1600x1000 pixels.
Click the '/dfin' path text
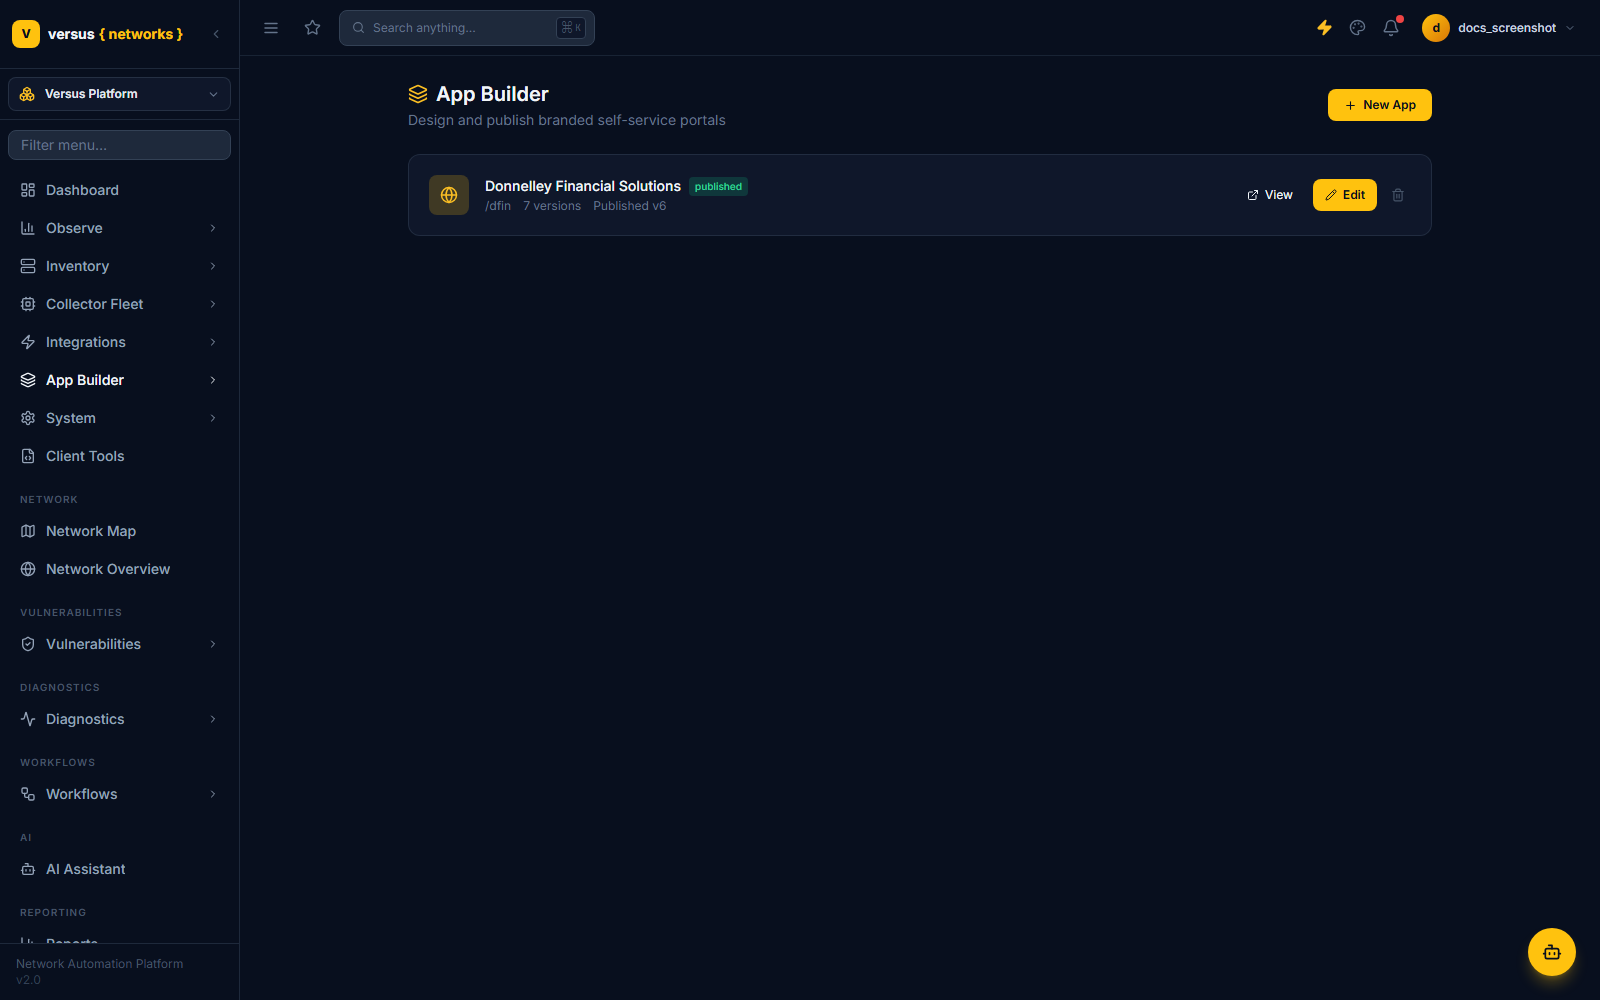(498, 206)
